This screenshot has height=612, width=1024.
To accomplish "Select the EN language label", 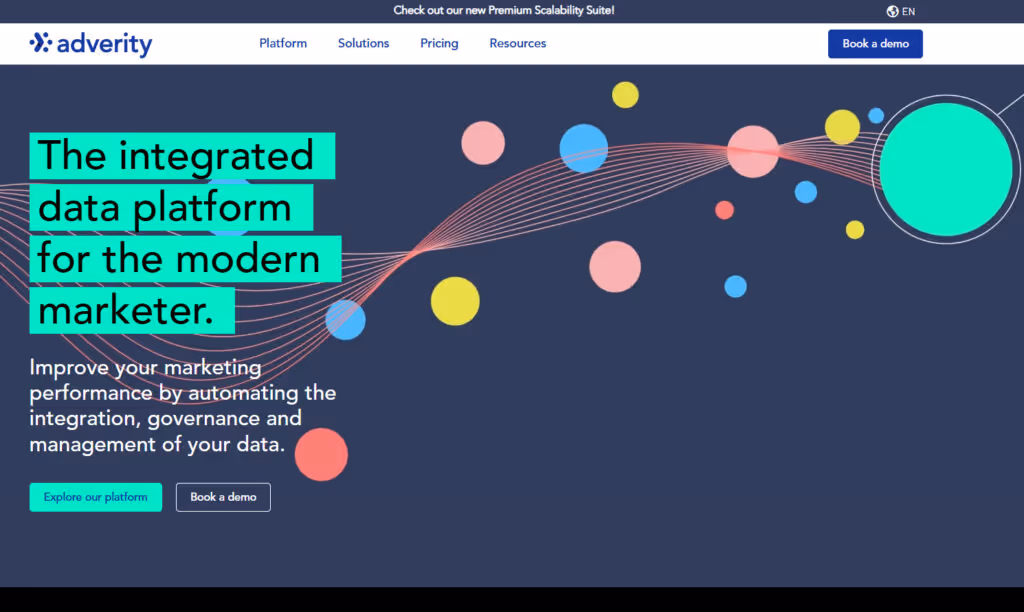I will pyautogui.click(x=908, y=11).
